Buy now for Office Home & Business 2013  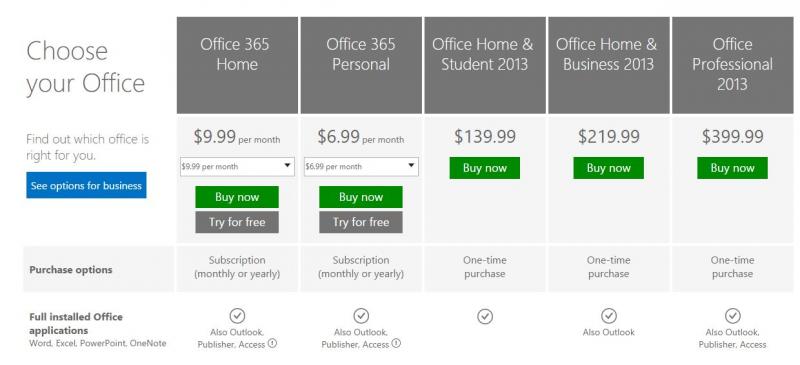[609, 168]
